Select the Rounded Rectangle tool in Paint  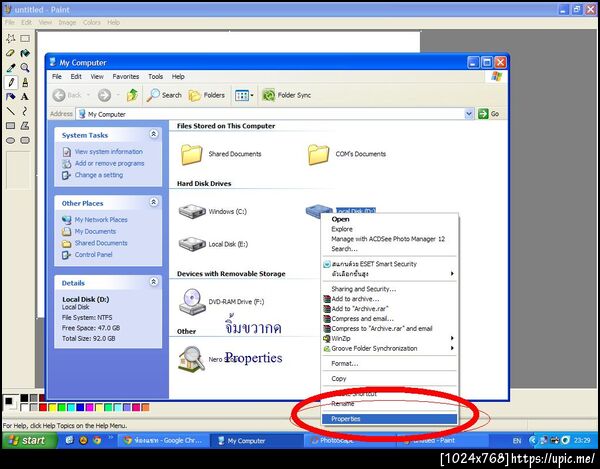tap(25, 140)
